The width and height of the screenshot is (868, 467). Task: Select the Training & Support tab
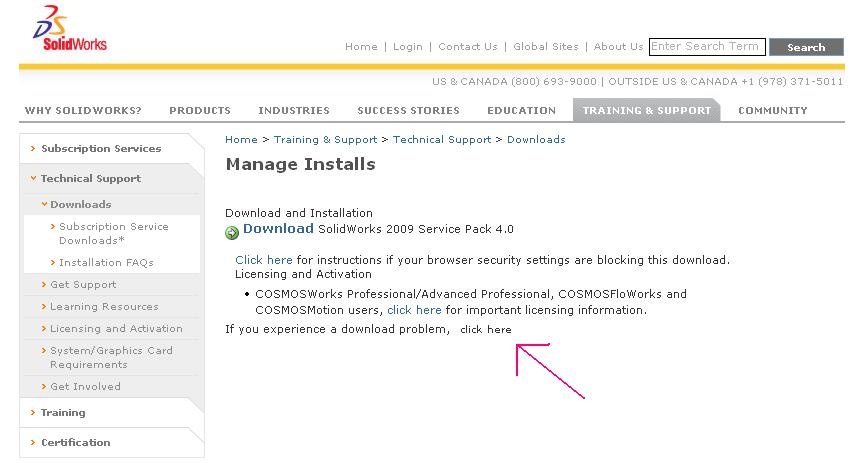coord(647,110)
